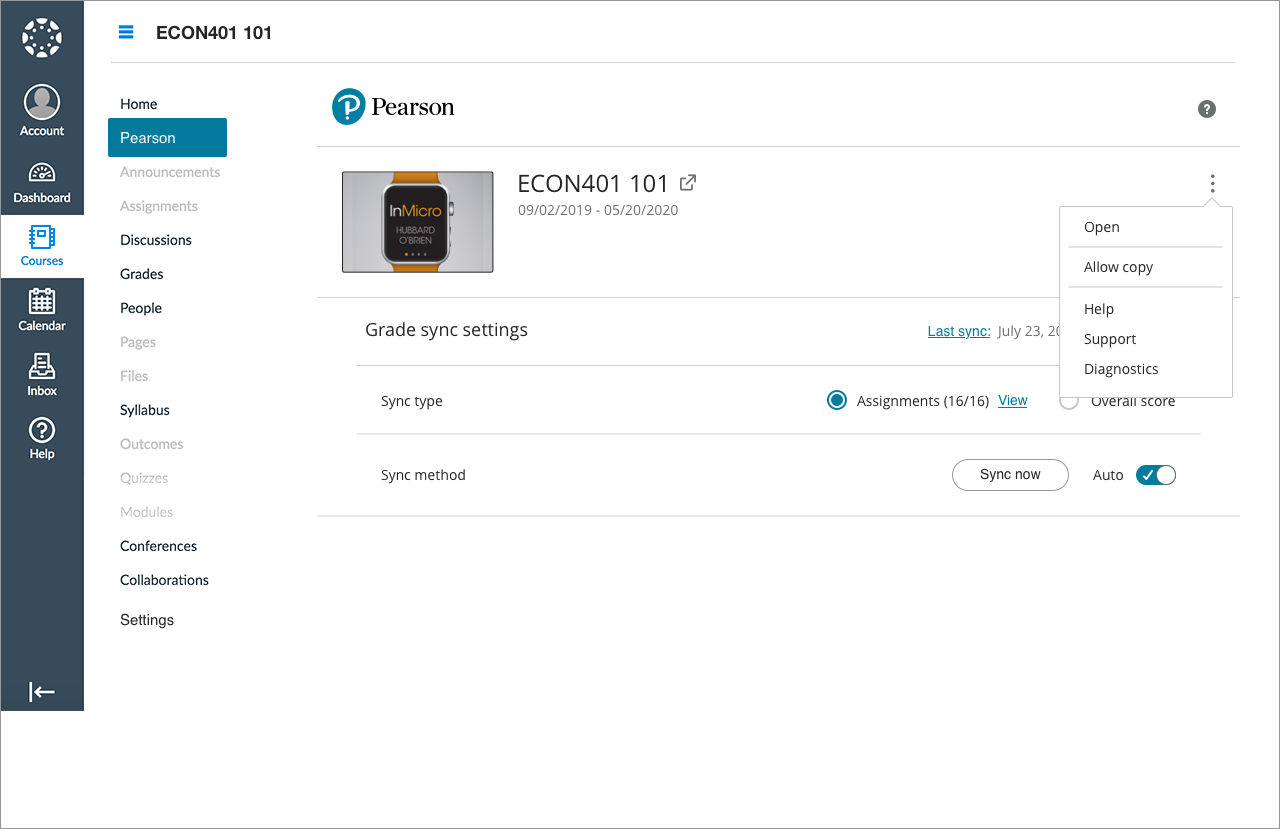The image size is (1280, 829).
Task: Click the Pearson logo
Action: click(x=393, y=107)
